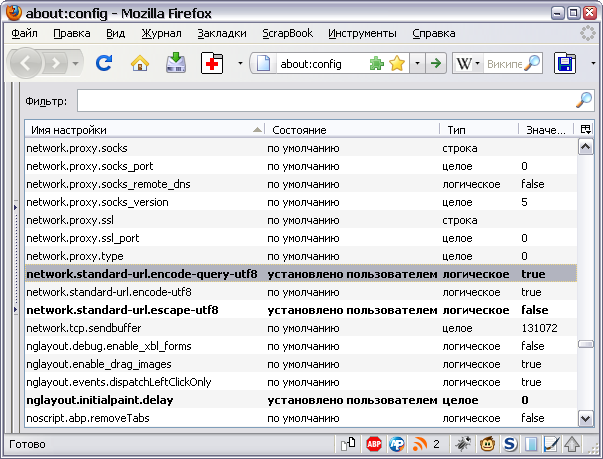Select nglayout.debug.enable_xbl_forms row
The width and height of the screenshot is (603, 459).
pyautogui.click(x=301, y=346)
